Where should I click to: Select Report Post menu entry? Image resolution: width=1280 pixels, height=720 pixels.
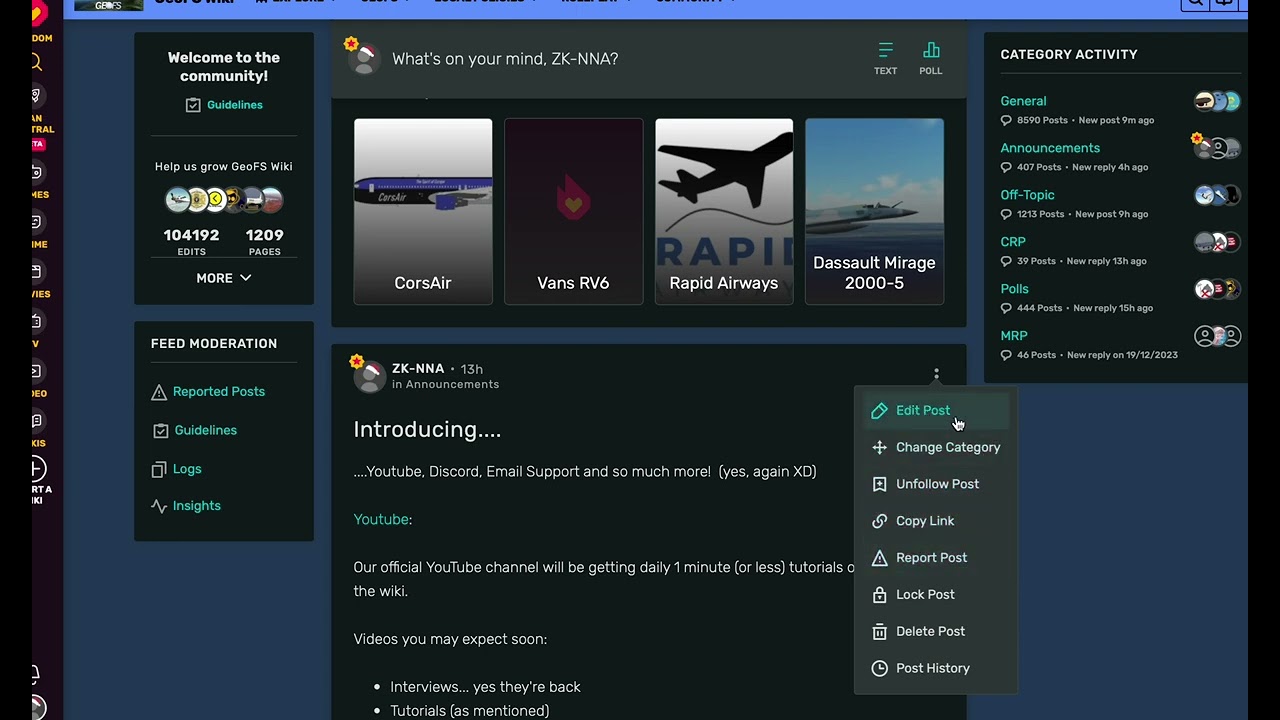coord(936,558)
